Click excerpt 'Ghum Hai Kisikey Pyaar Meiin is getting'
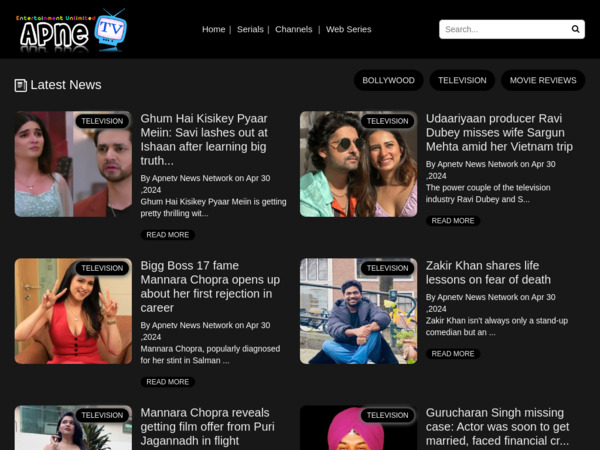 (x=213, y=202)
